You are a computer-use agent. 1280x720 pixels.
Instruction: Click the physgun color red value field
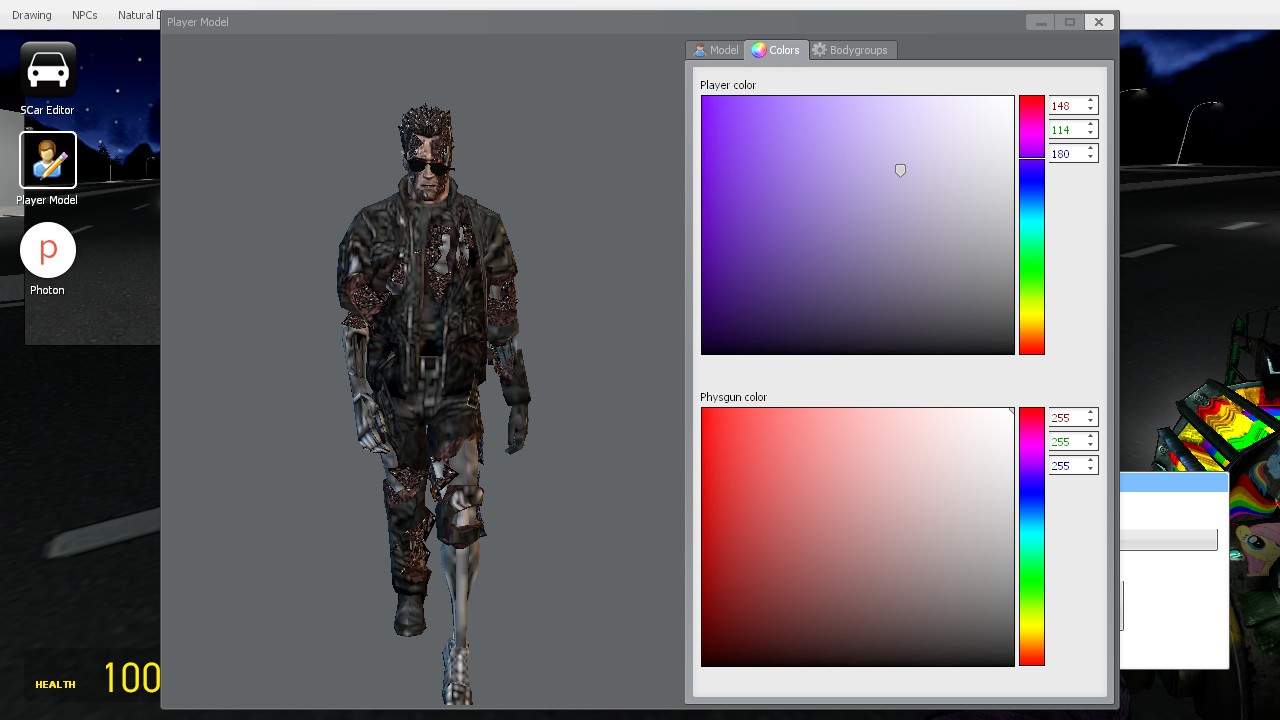pyautogui.click(x=1065, y=418)
